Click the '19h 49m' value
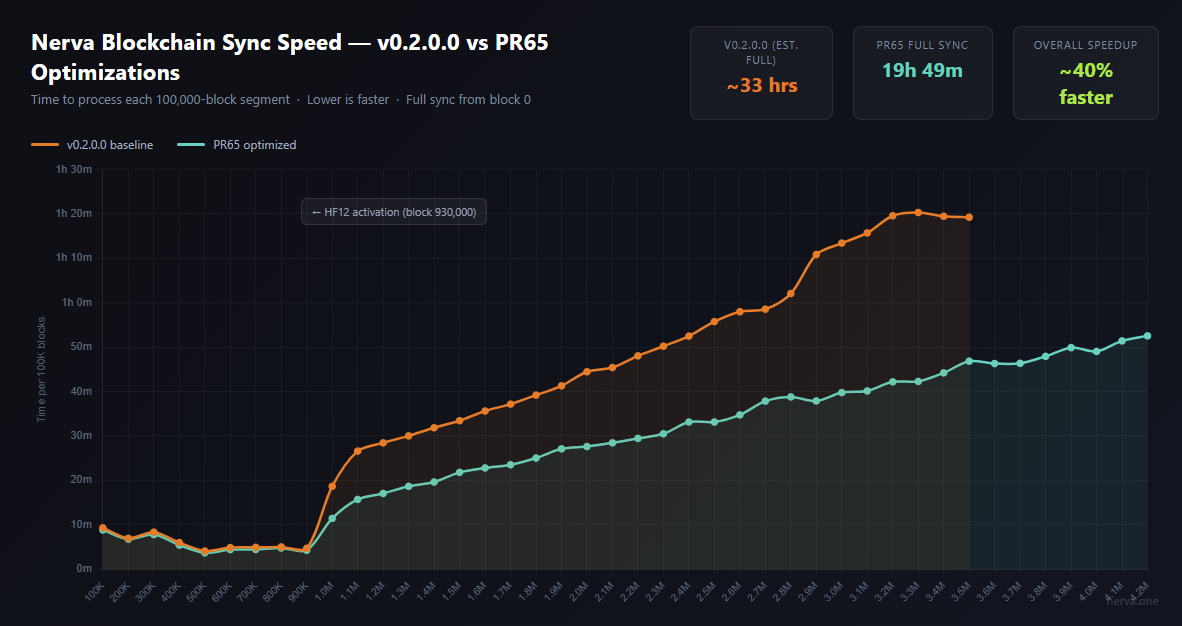 (x=923, y=70)
